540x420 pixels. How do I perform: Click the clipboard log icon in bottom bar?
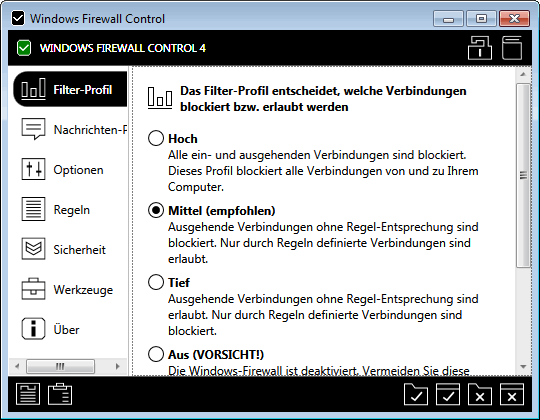(60, 394)
